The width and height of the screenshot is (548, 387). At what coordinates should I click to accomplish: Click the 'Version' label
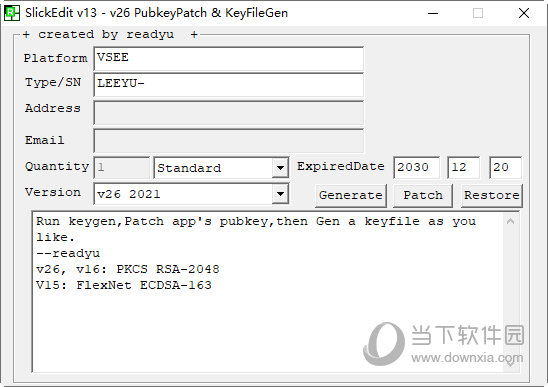click(x=53, y=192)
